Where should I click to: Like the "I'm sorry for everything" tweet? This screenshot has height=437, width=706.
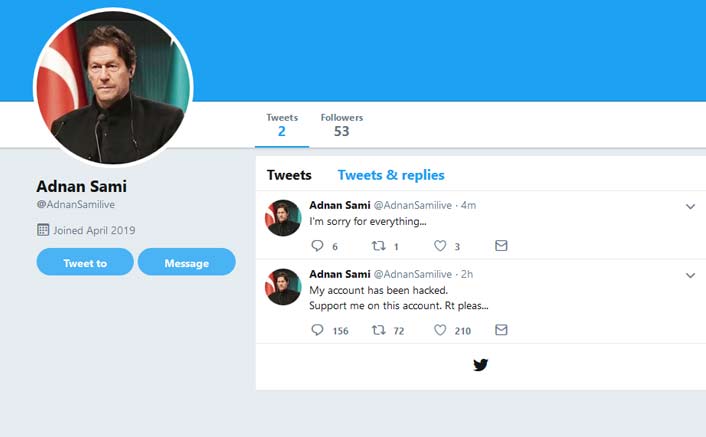[x=440, y=246]
